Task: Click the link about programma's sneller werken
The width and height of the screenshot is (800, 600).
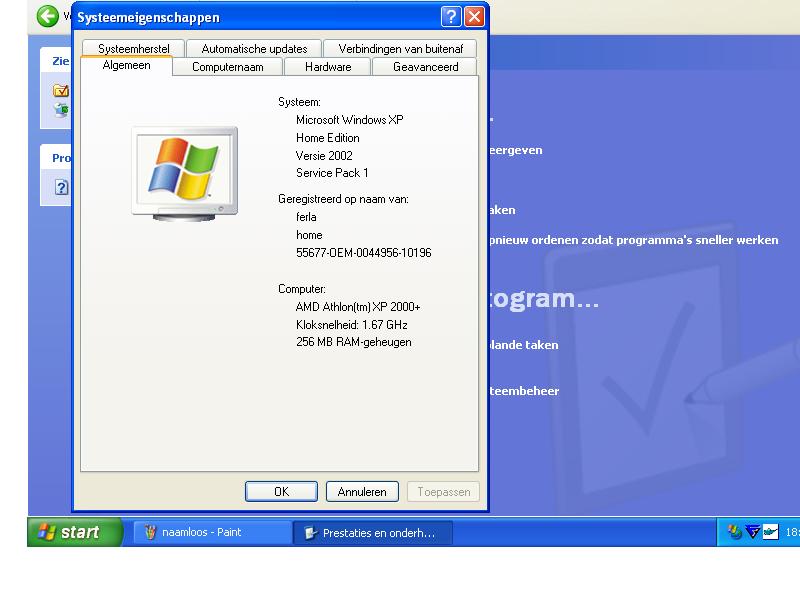Action: pyautogui.click(x=634, y=240)
